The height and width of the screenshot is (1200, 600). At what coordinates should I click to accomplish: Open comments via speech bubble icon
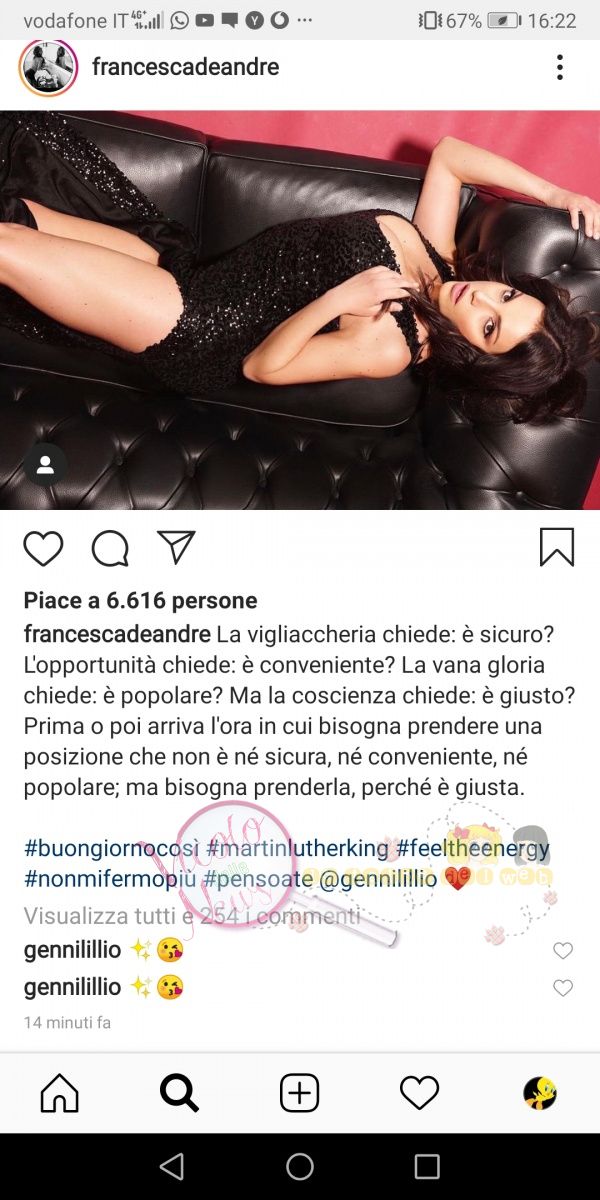pos(110,548)
